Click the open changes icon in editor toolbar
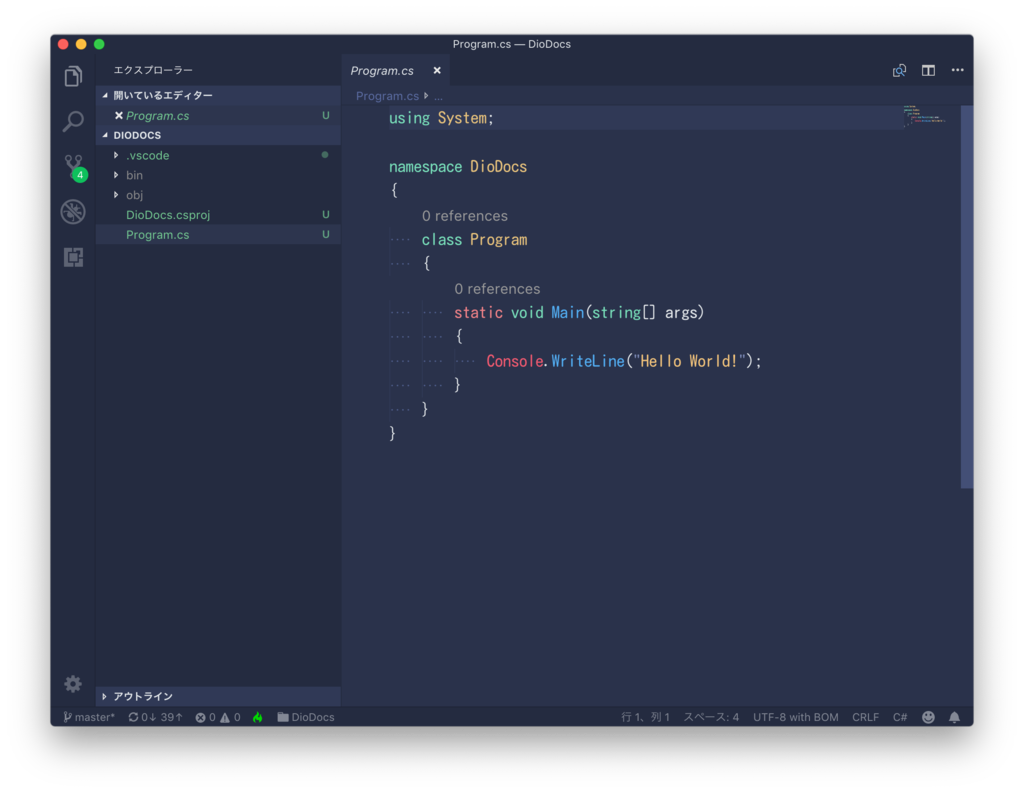The height and width of the screenshot is (793, 1024). (x=899, y=71)
